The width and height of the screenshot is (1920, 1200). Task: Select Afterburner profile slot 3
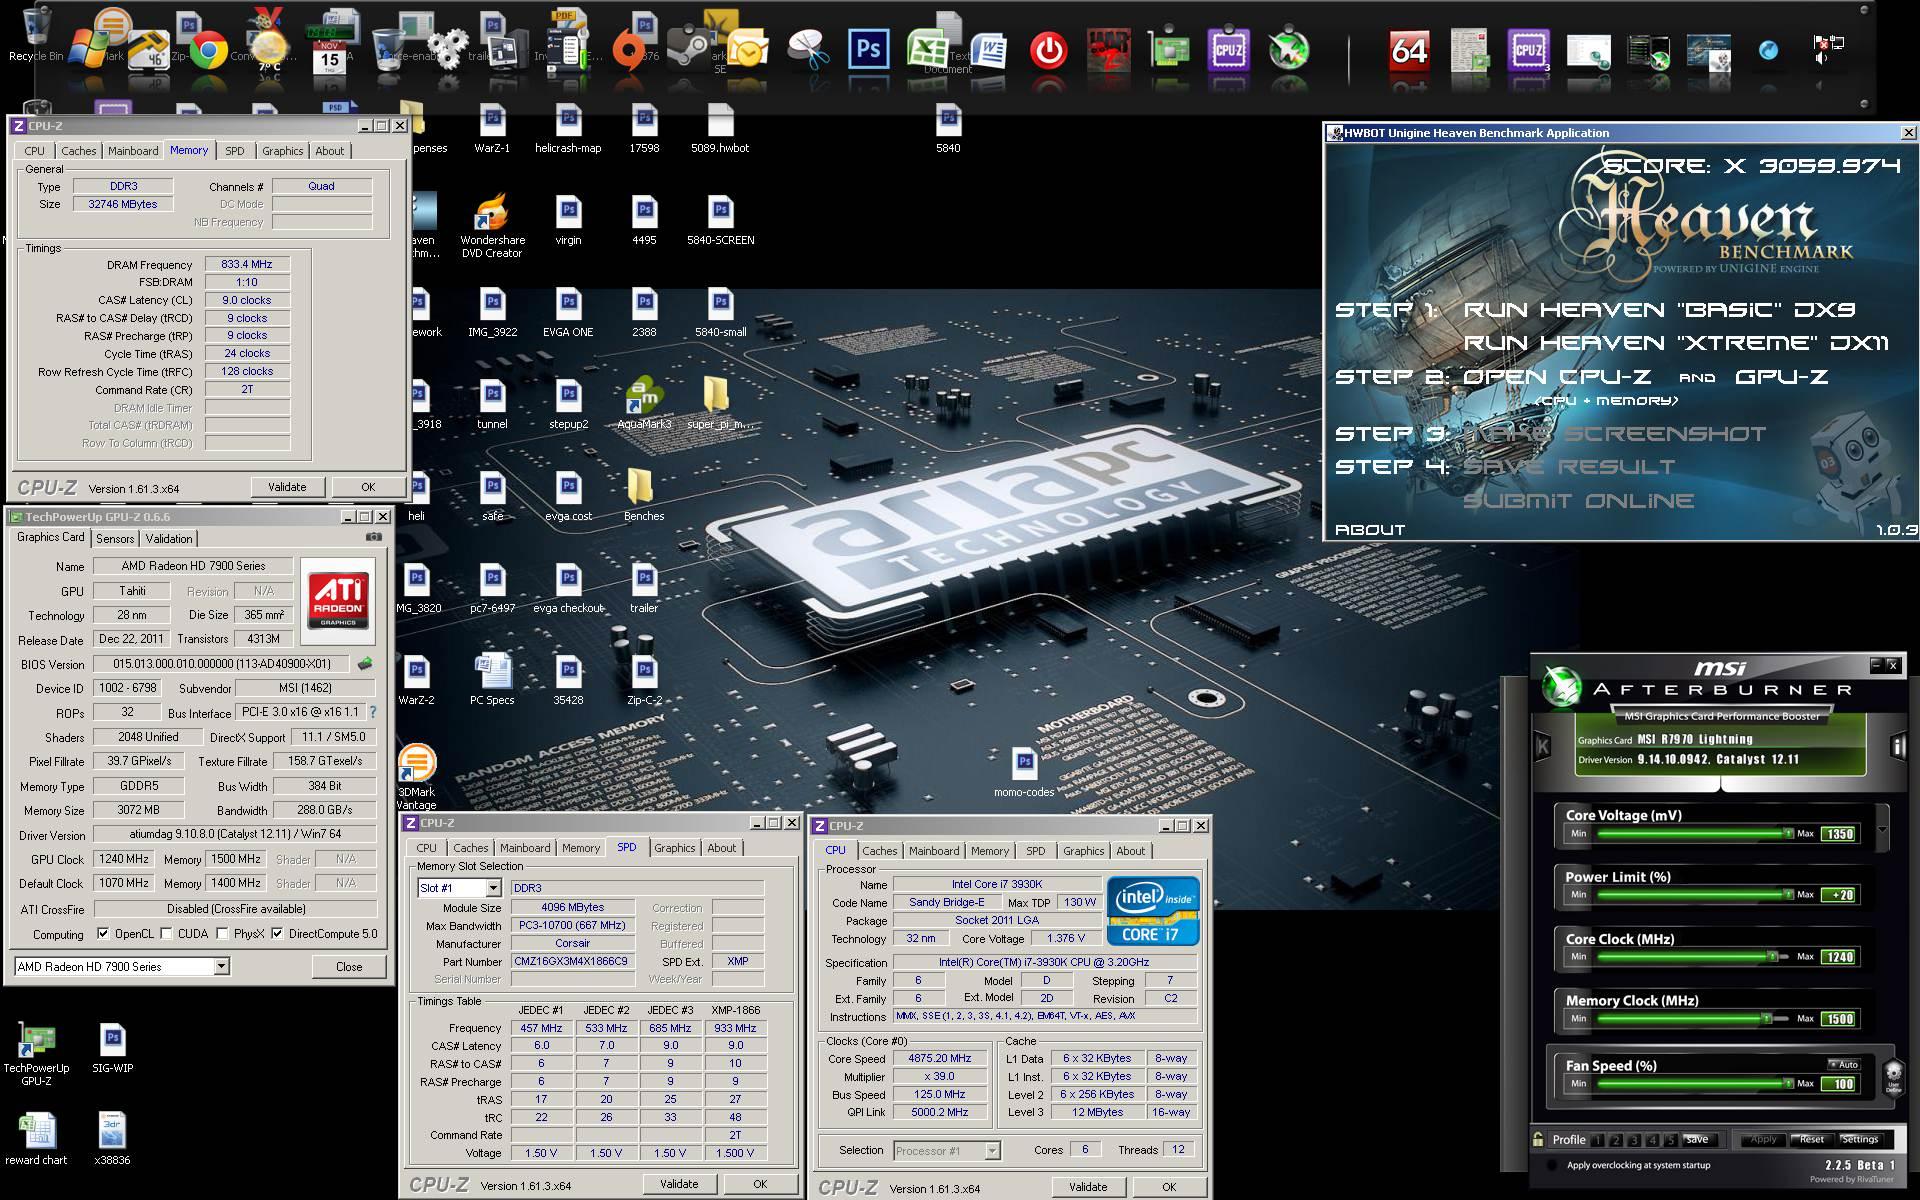coord(1634,1140)
